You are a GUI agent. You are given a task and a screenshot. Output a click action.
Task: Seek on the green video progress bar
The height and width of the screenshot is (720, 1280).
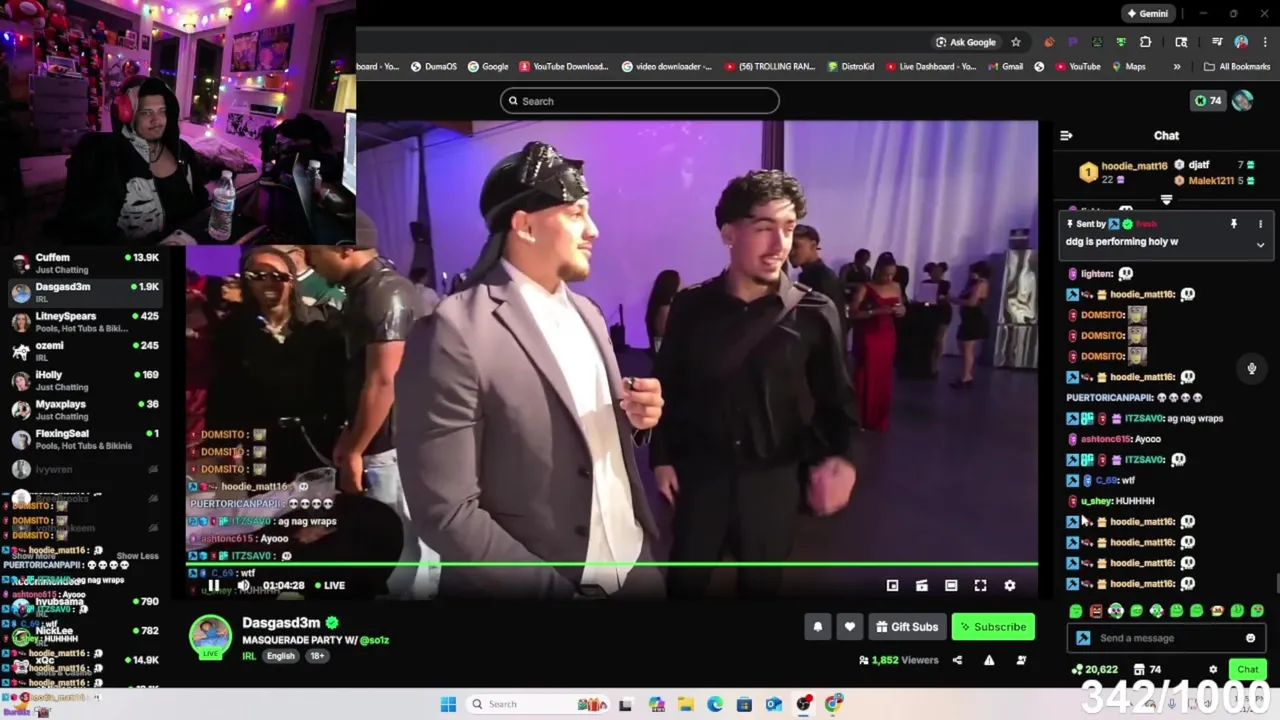[x=612, y=565]
